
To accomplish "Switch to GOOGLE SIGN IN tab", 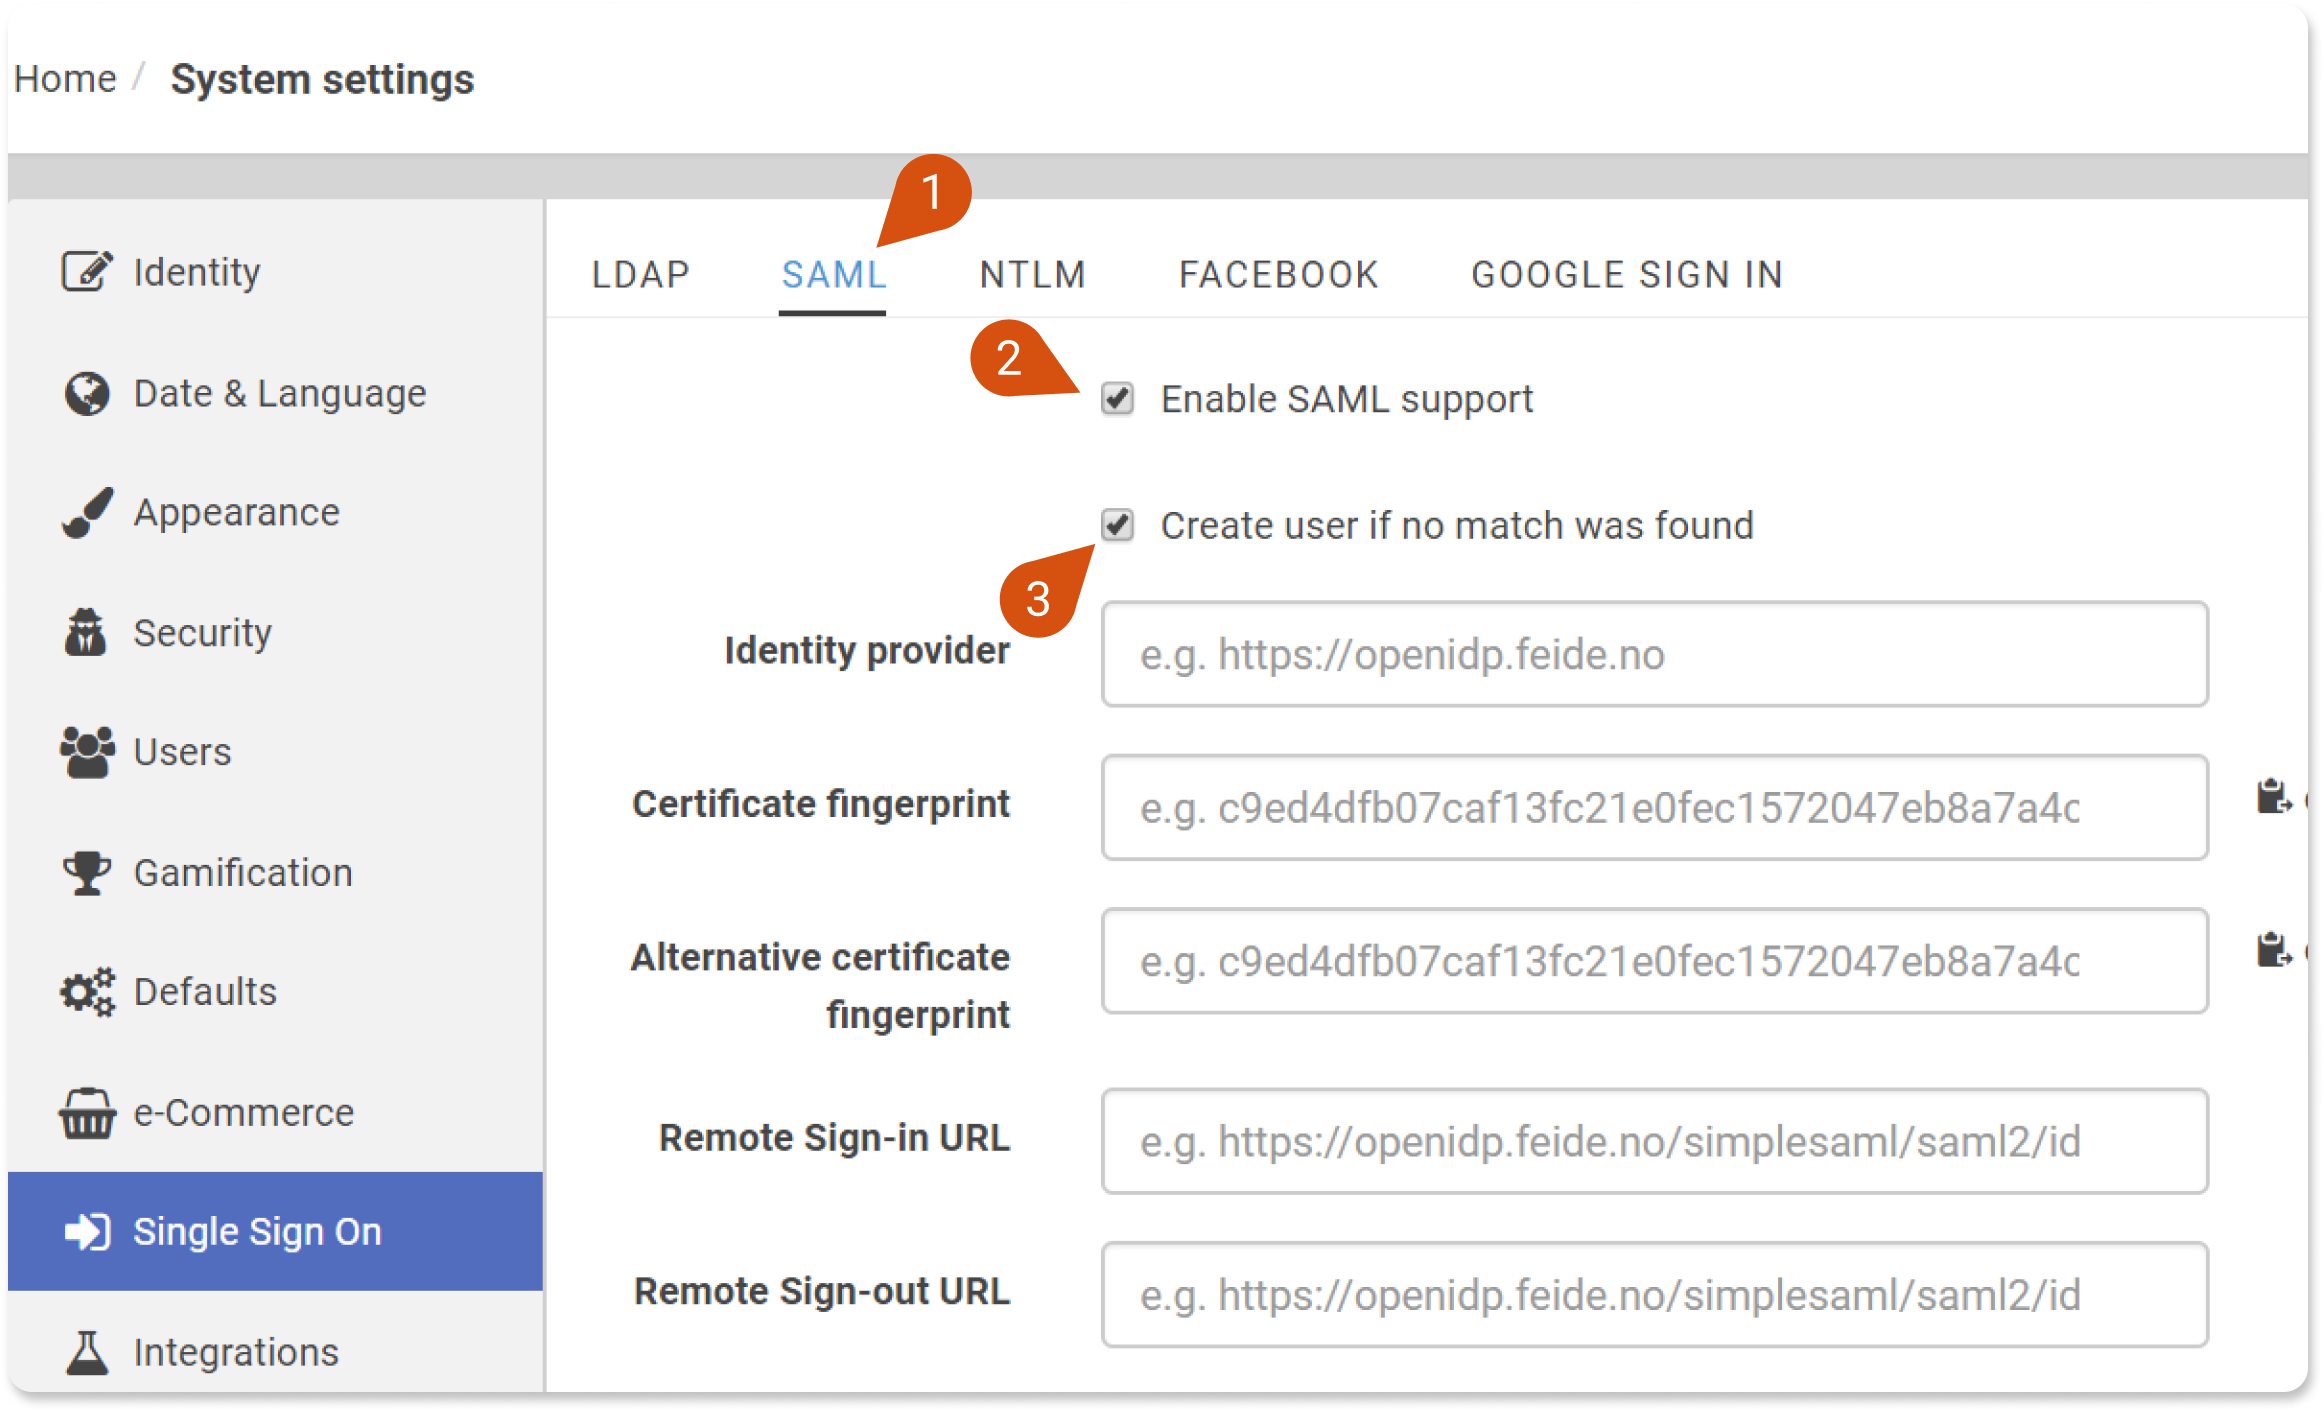I will pos(1628,274).
